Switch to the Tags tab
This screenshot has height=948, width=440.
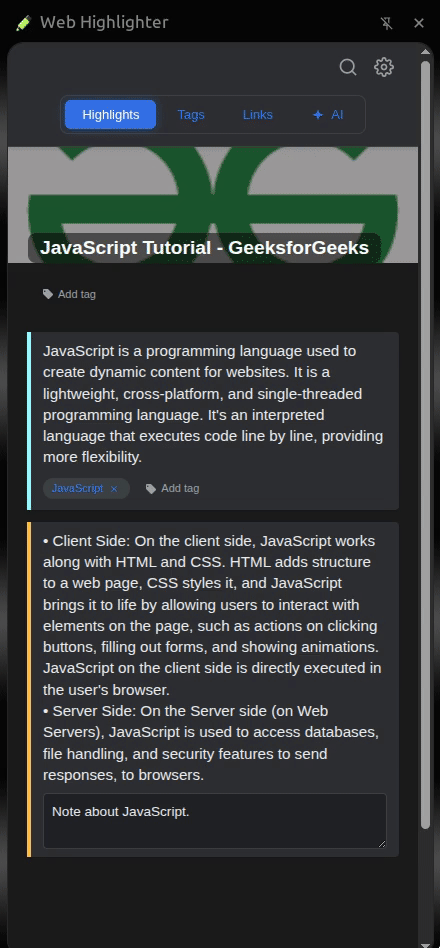click(191, 115)
